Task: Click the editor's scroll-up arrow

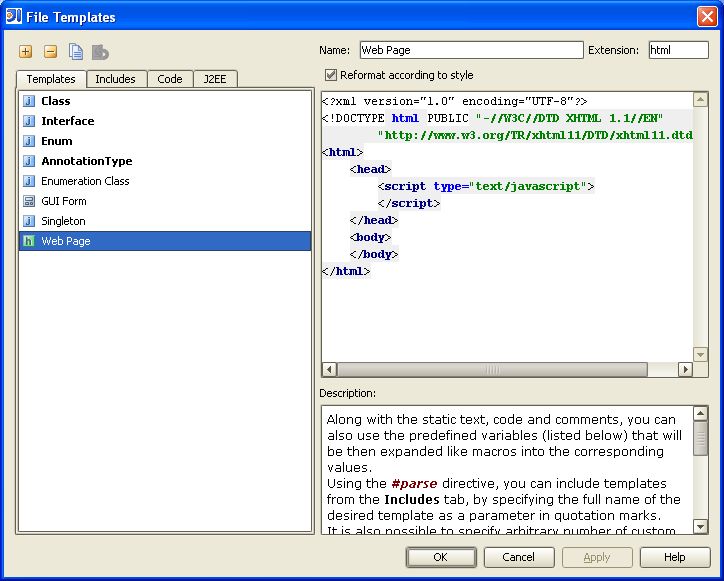Action: 700,99
